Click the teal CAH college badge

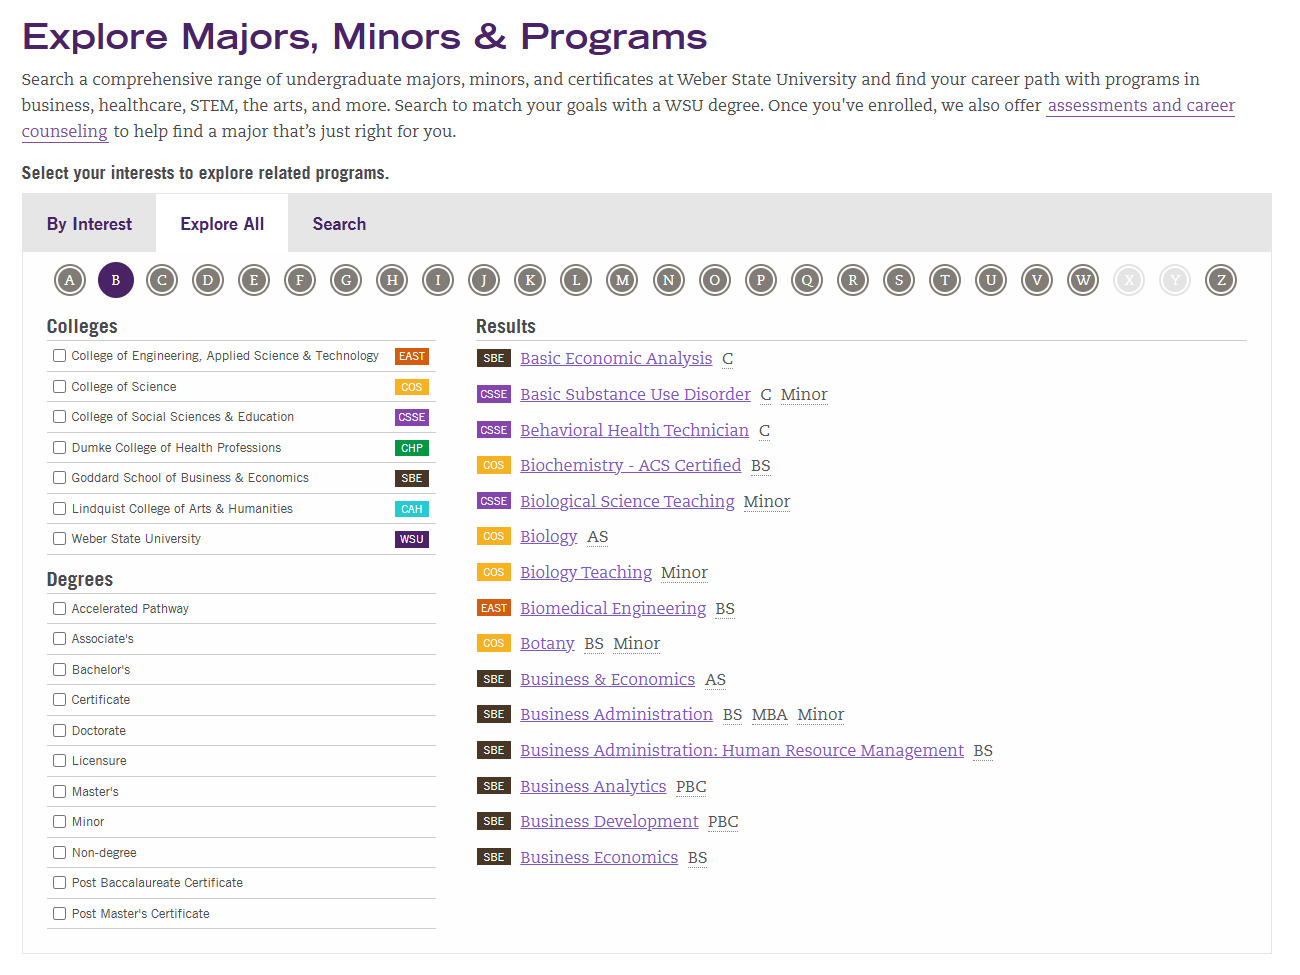[x=412, y=509]
